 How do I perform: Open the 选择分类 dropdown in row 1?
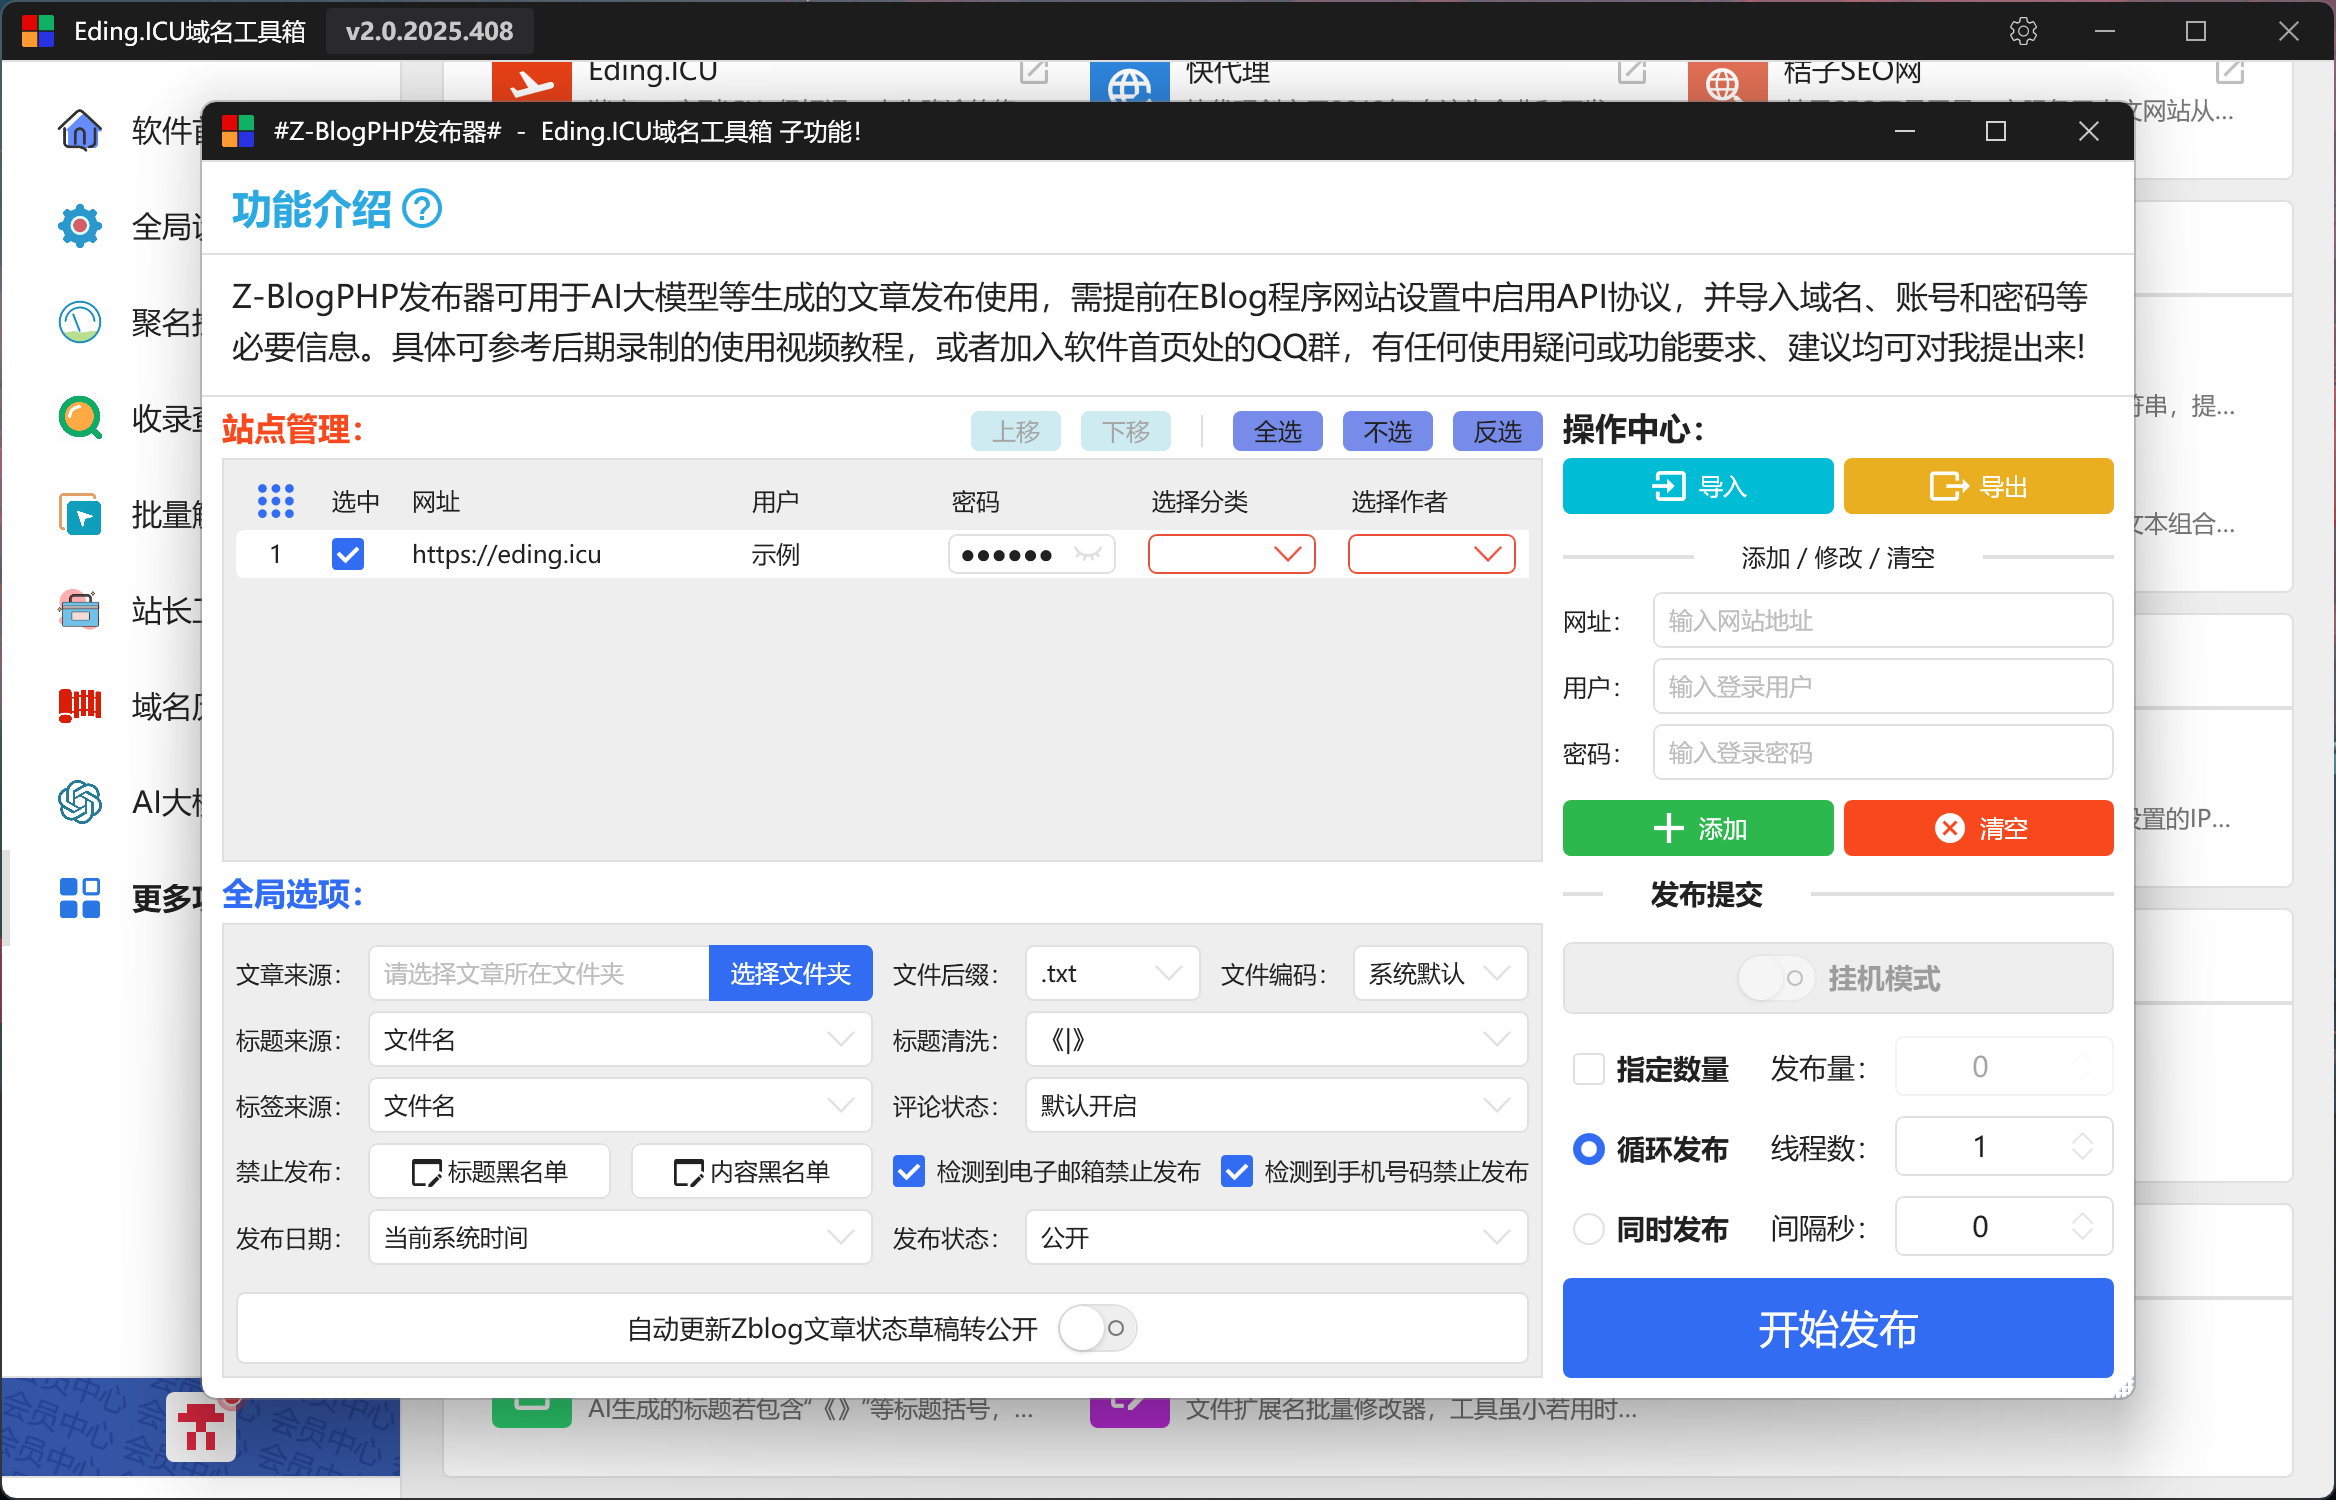coord(1232,554)
